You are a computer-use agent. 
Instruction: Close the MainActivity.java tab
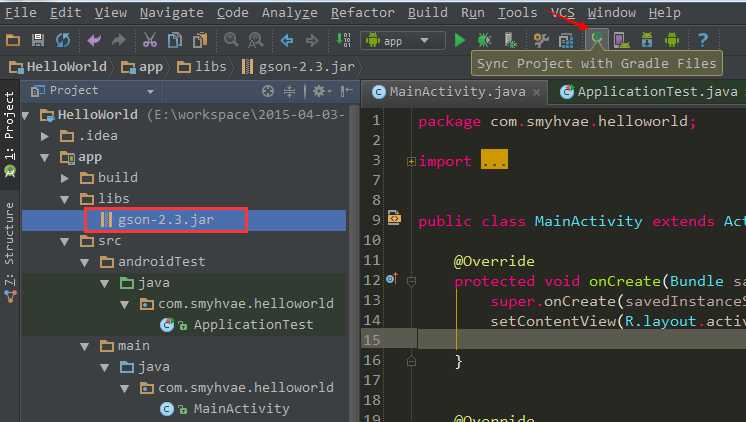[537, 92]
